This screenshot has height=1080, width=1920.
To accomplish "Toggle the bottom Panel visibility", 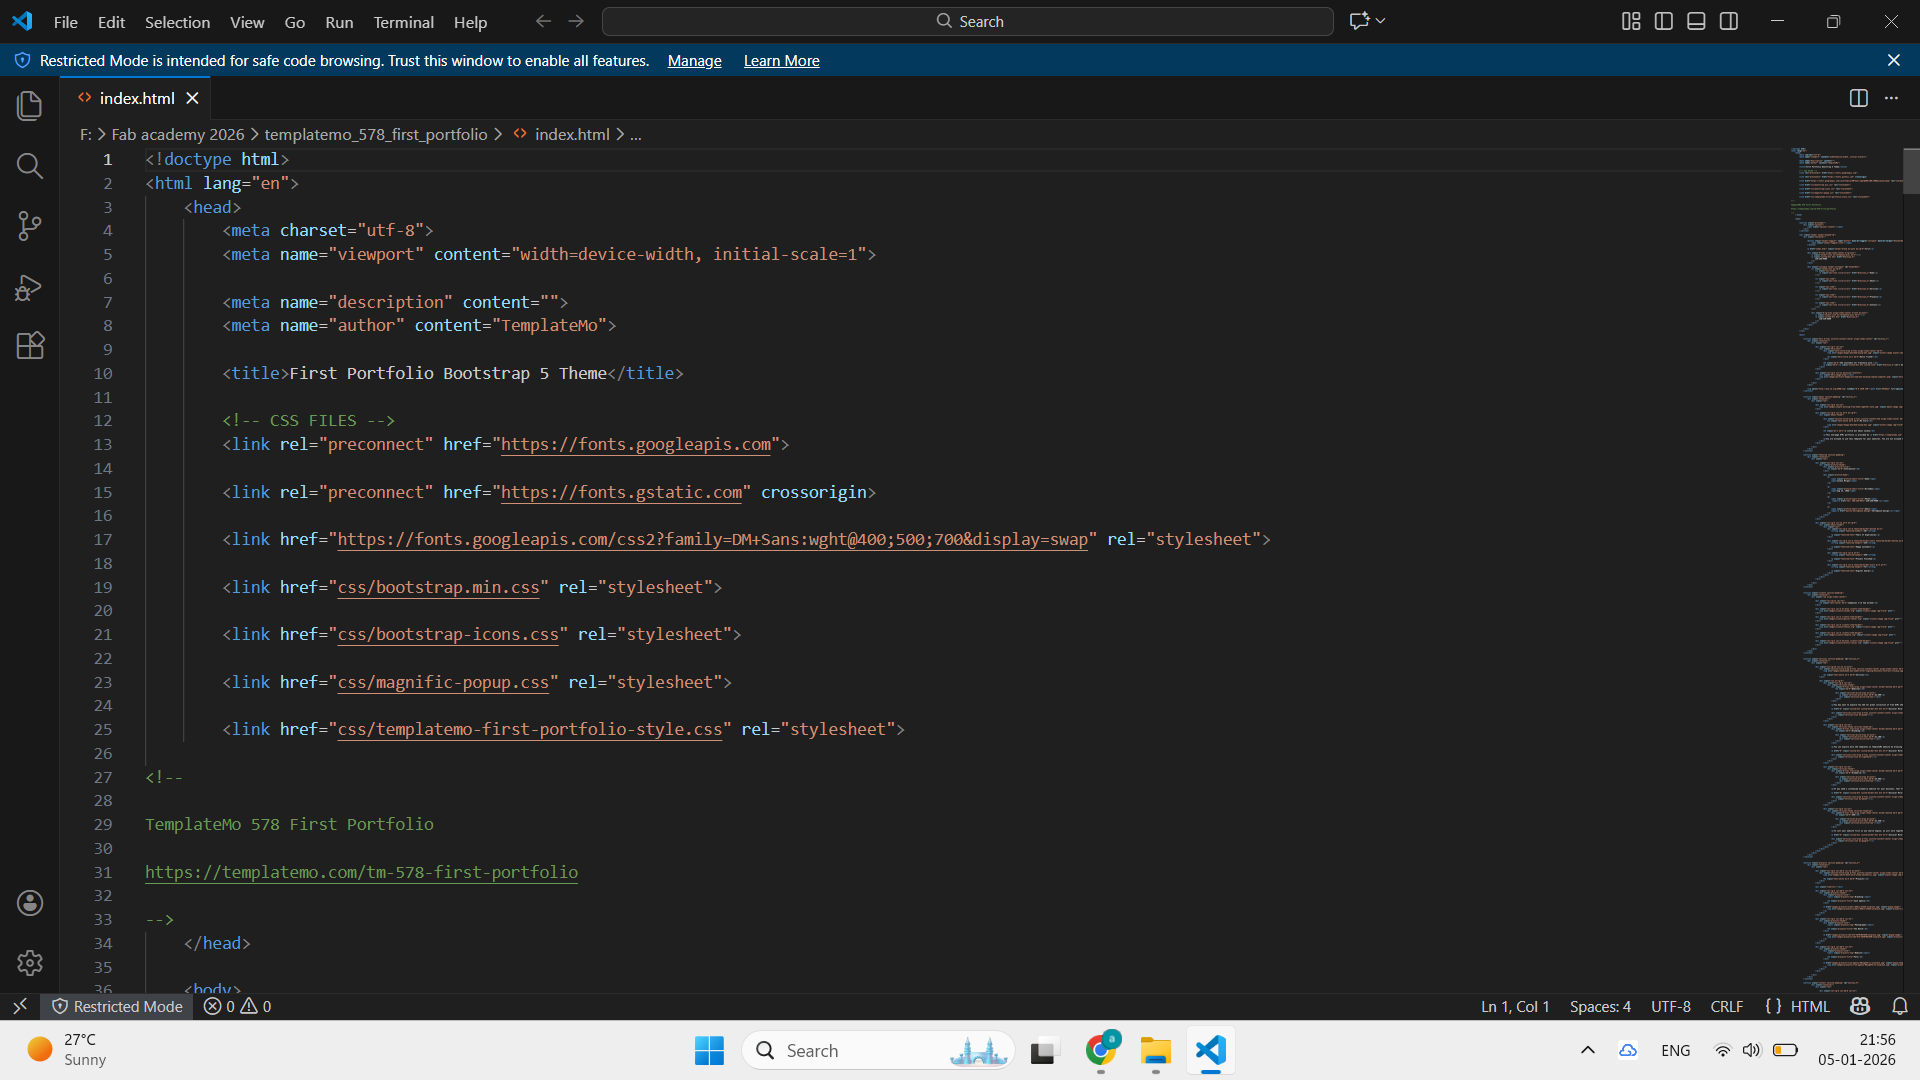I will click(1696, 21).
